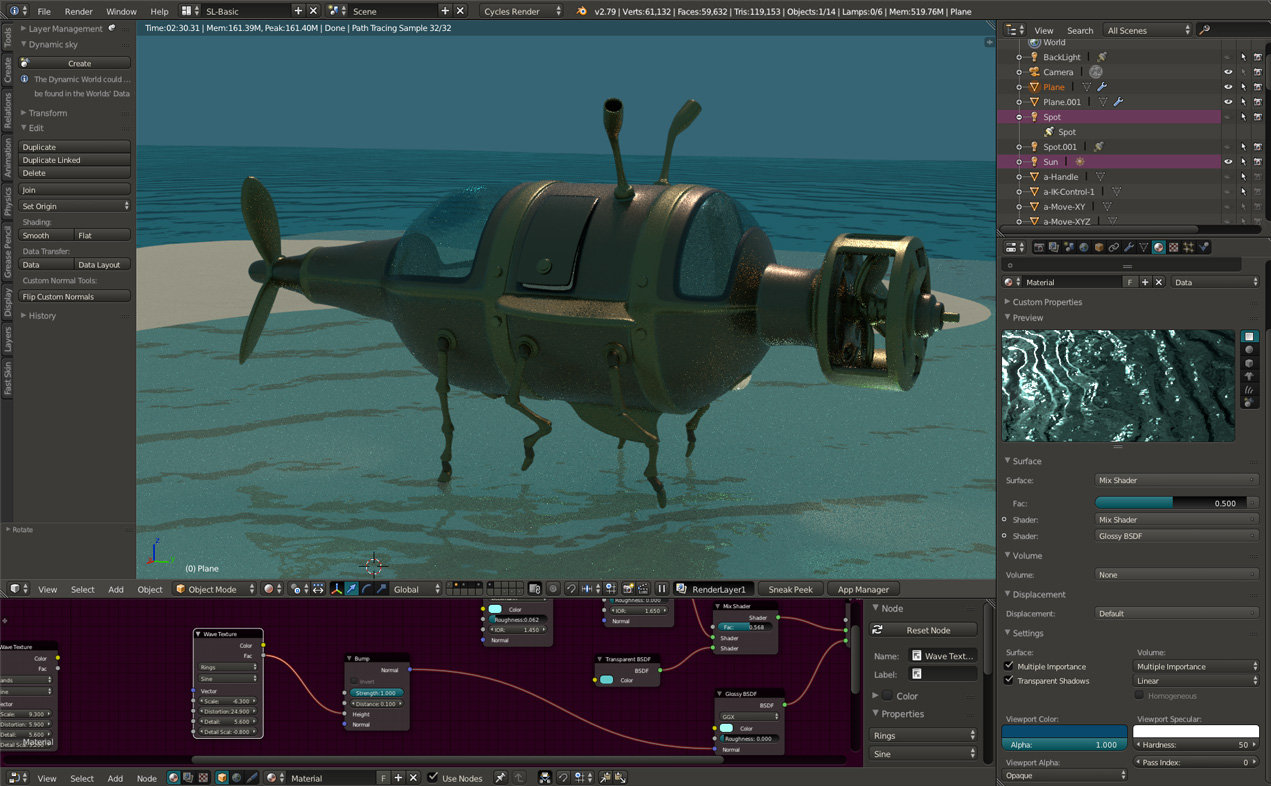Pin the node tree with the pin icon
This screenshot has width=1271, height=786.
pos(500,778)
